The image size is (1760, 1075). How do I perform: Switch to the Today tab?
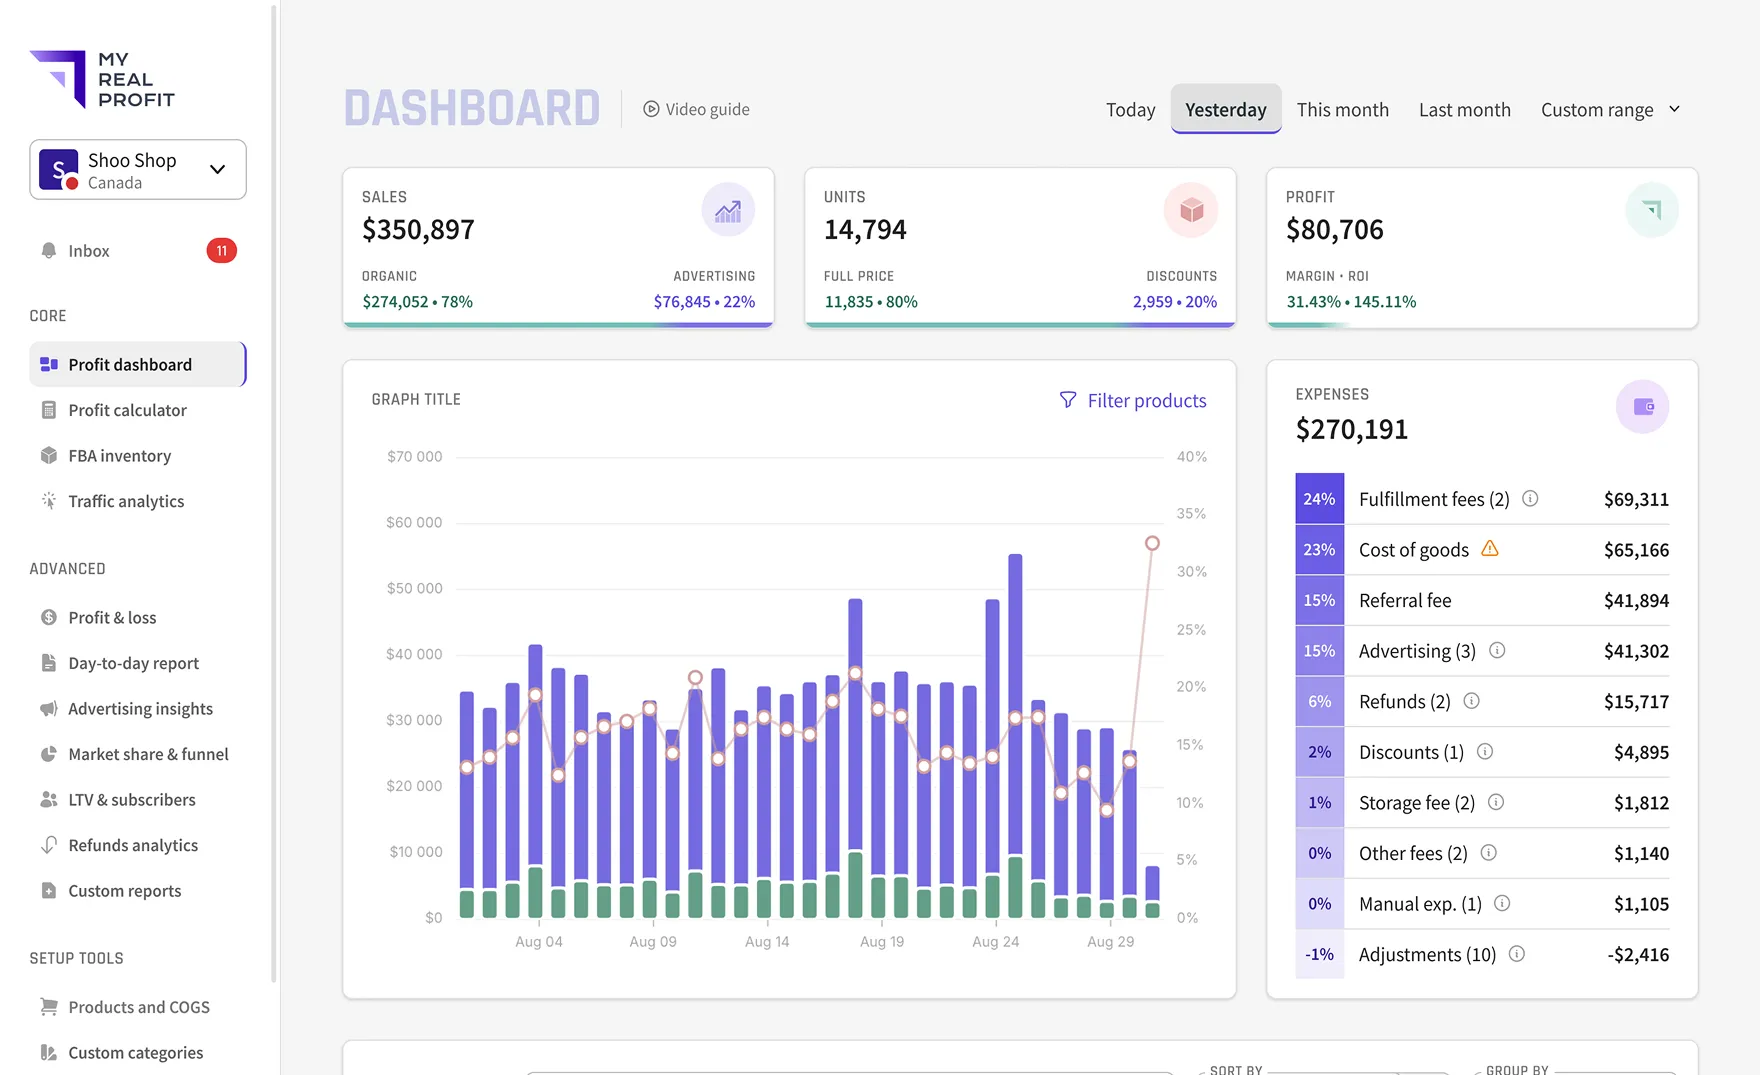coord(1130,110)
